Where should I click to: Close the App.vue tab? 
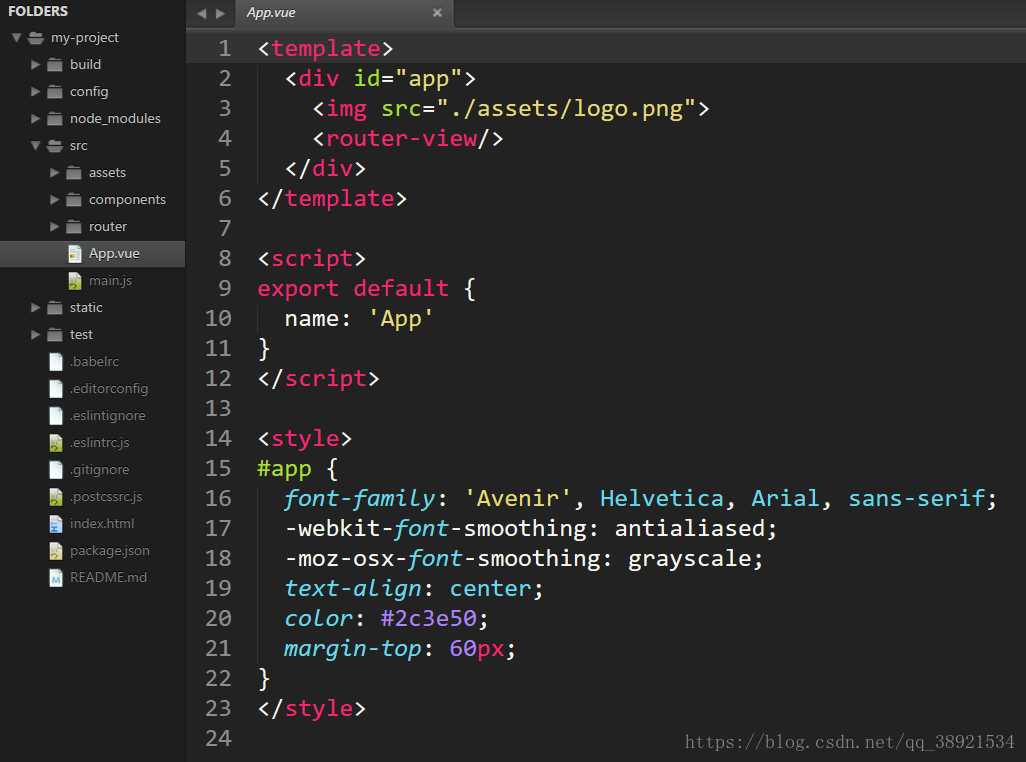tap(437, 13)
